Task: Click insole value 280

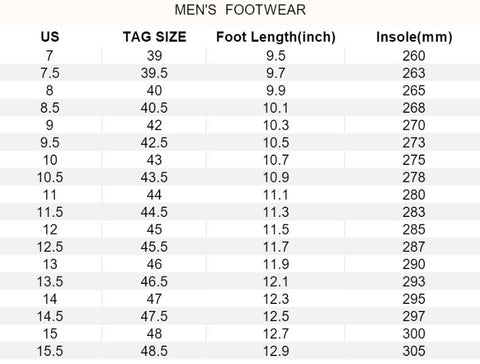Action: click(x=414, y=194)
